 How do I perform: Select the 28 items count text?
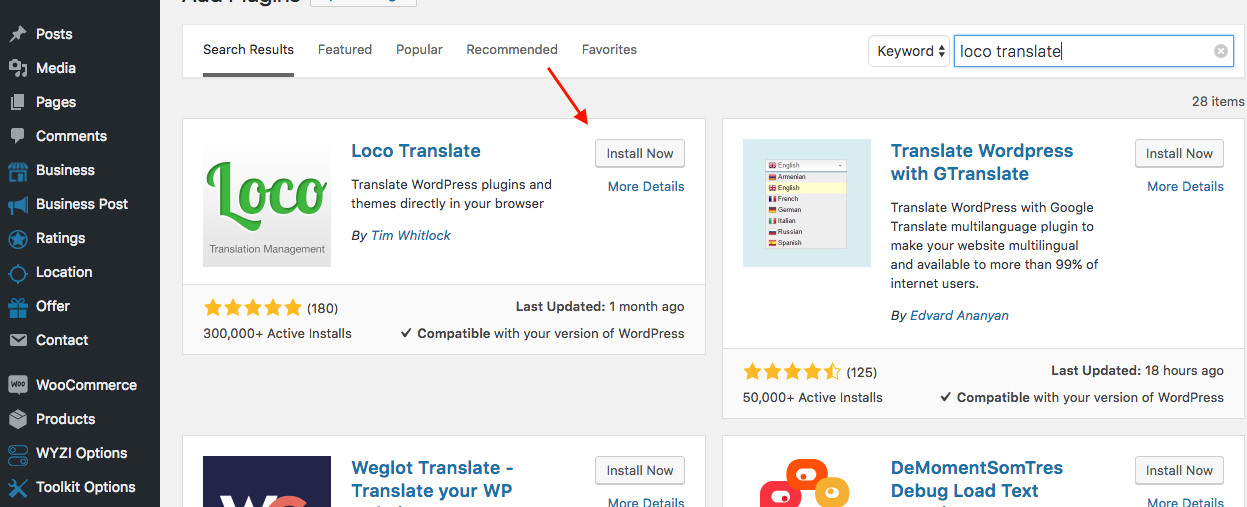1218,101
